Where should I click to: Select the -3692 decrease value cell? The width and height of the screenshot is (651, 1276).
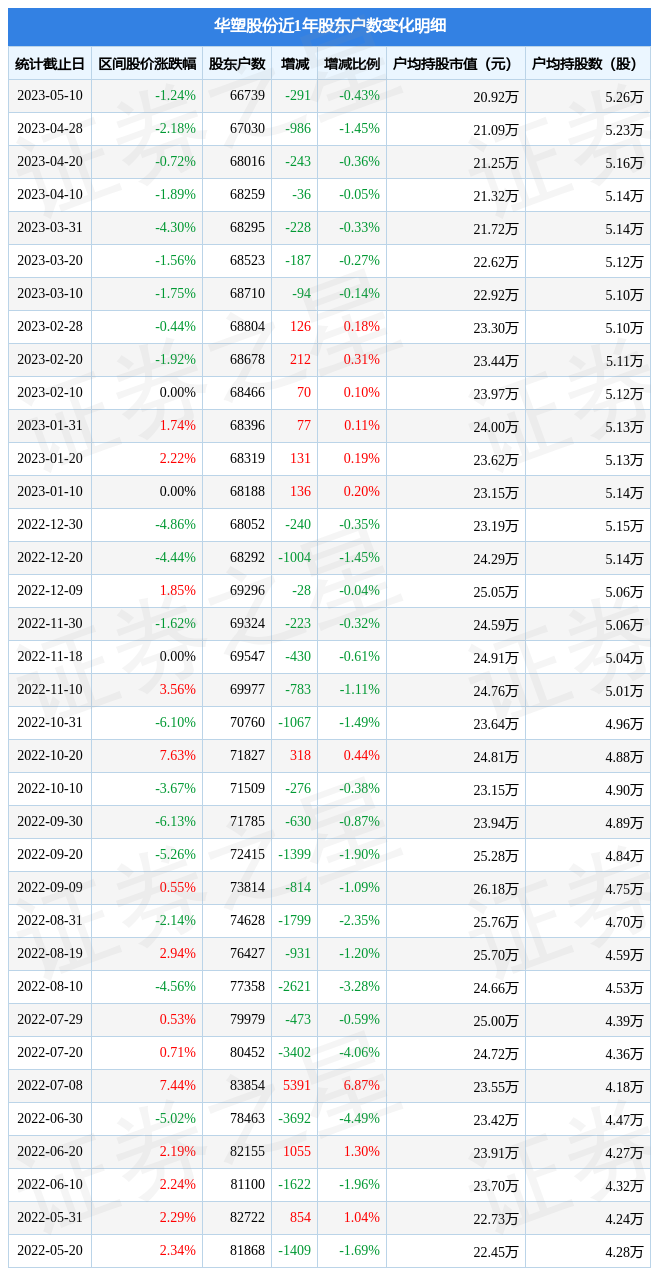295,1119
